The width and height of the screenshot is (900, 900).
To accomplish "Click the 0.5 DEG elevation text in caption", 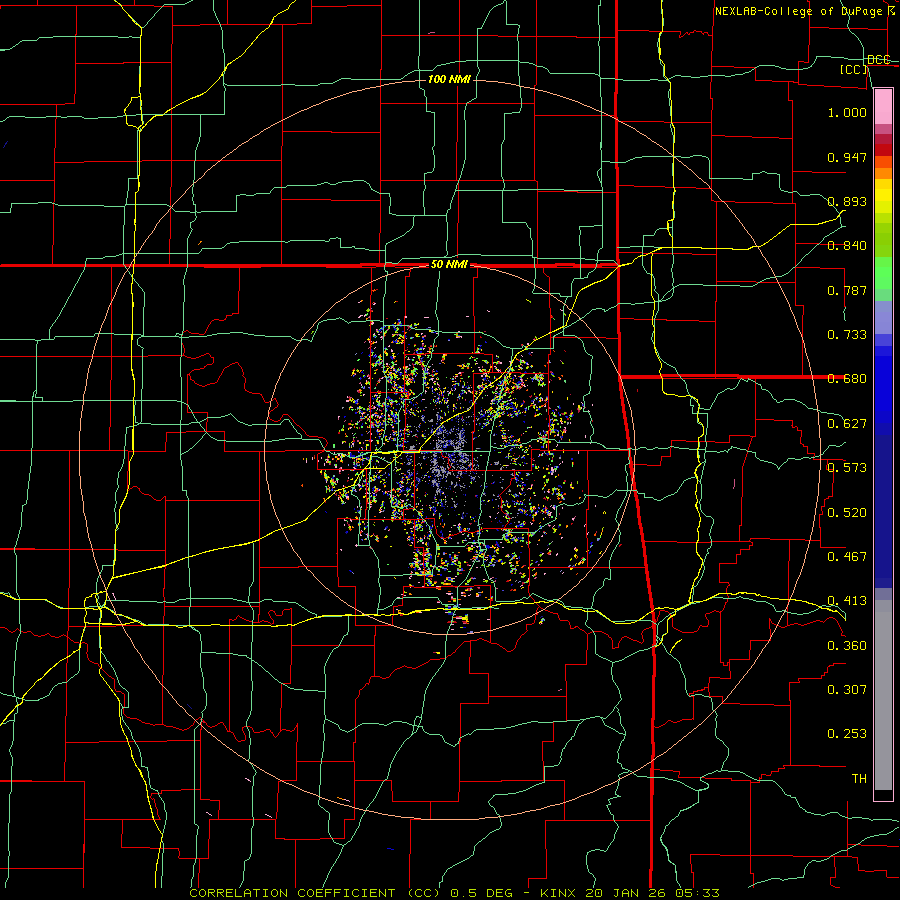I will point(480,893).
